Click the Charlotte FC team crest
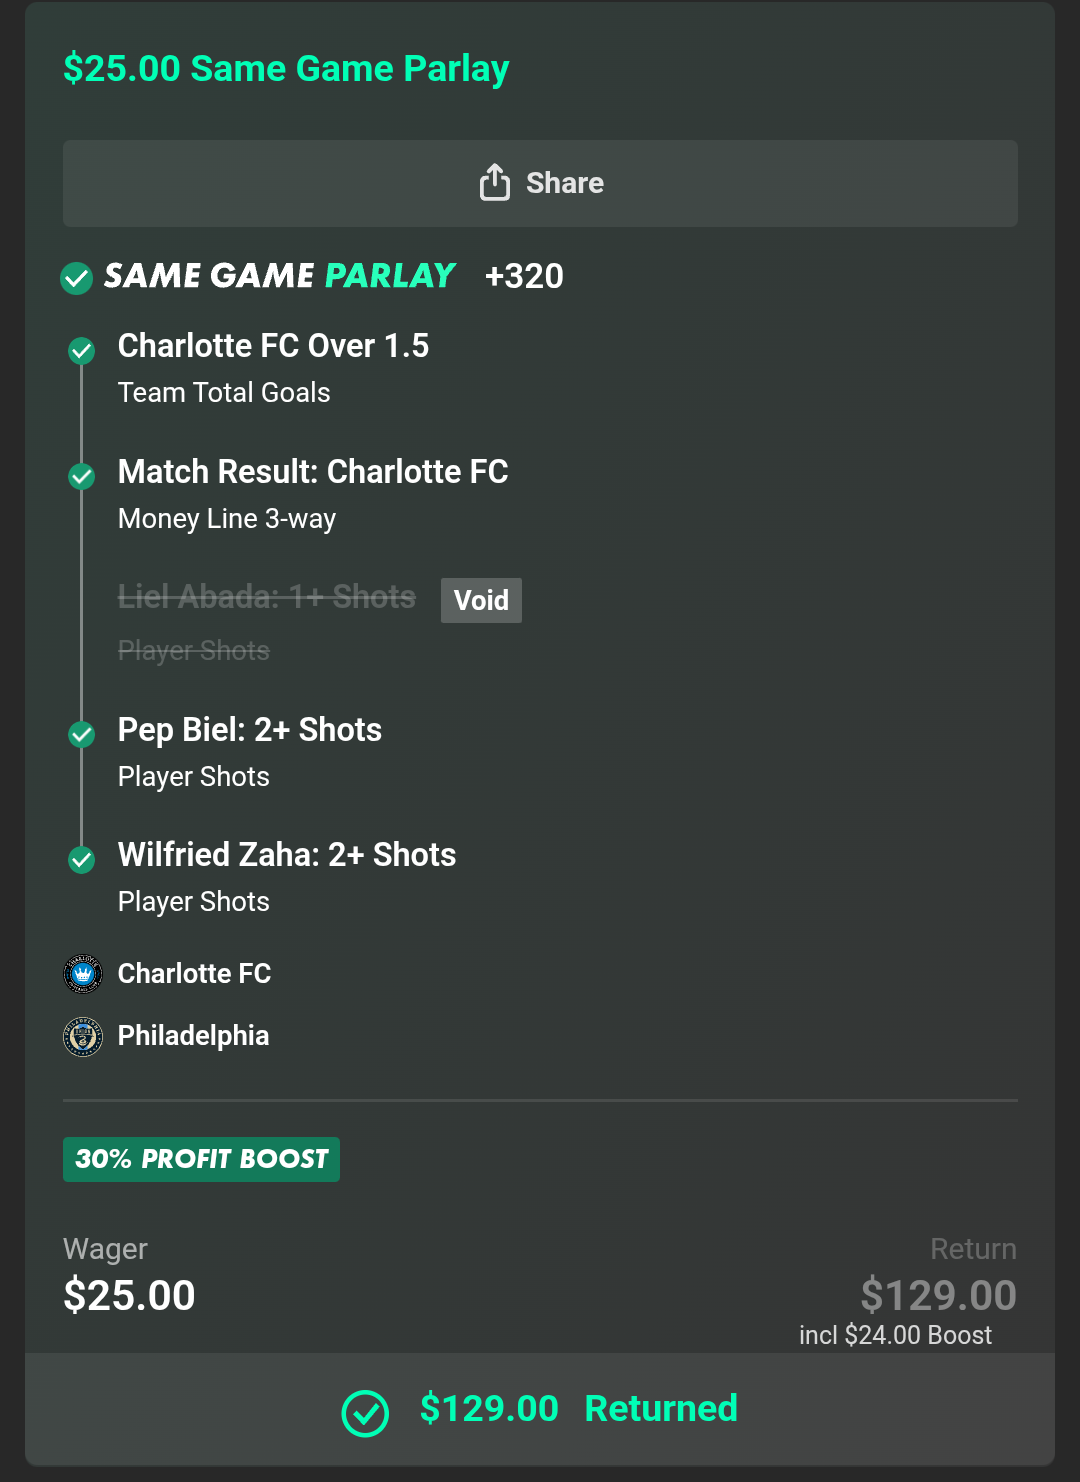 83,974
